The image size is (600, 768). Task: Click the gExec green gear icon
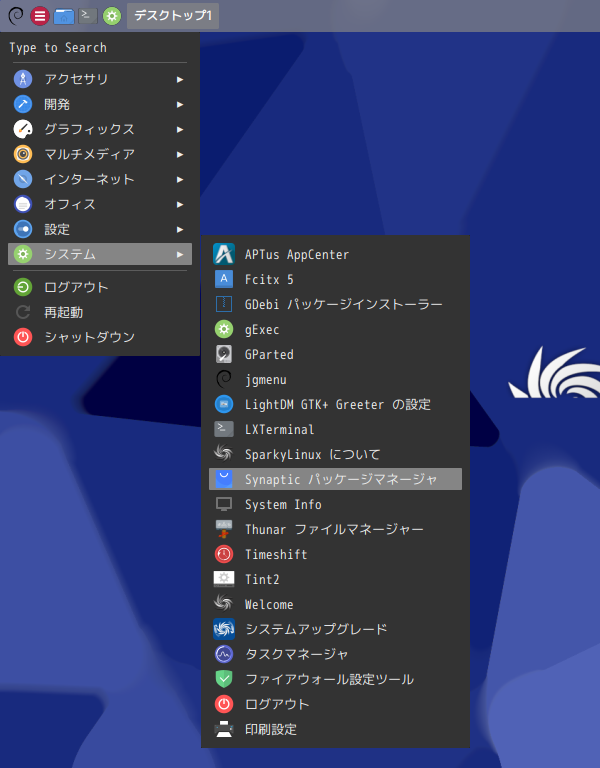(x=224, y=329)
